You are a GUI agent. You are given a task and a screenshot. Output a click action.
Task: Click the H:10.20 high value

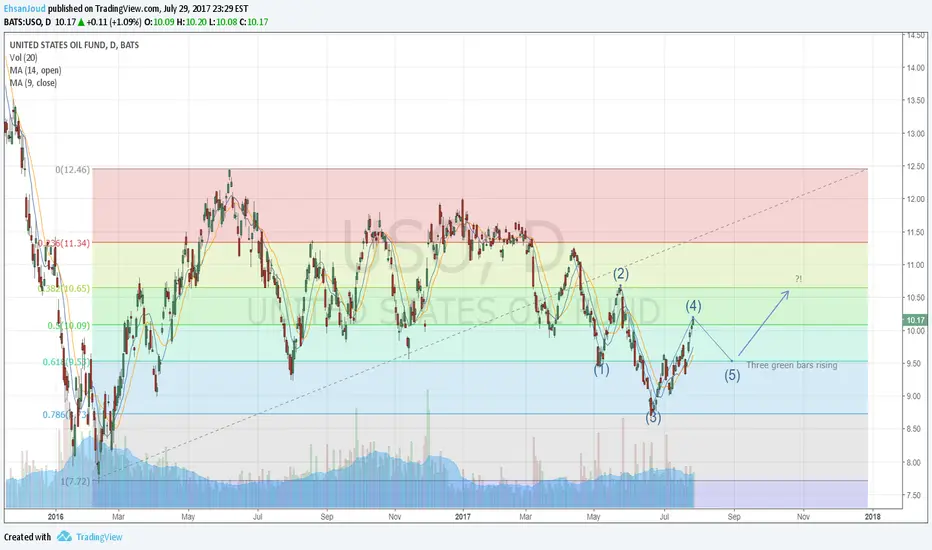pos(191,22)
